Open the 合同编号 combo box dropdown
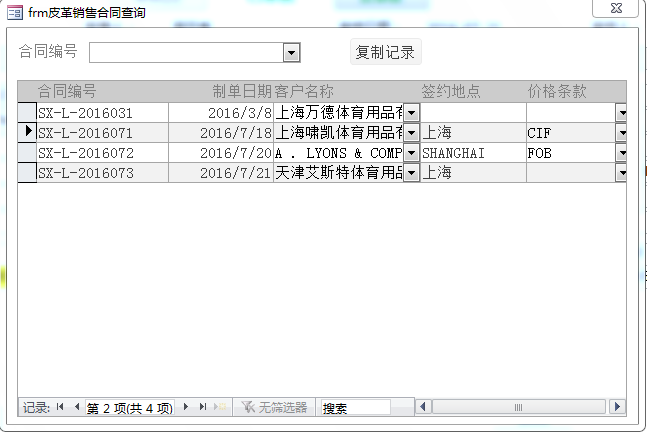This screenshot has width=647, height=432. tap(291, 53)
